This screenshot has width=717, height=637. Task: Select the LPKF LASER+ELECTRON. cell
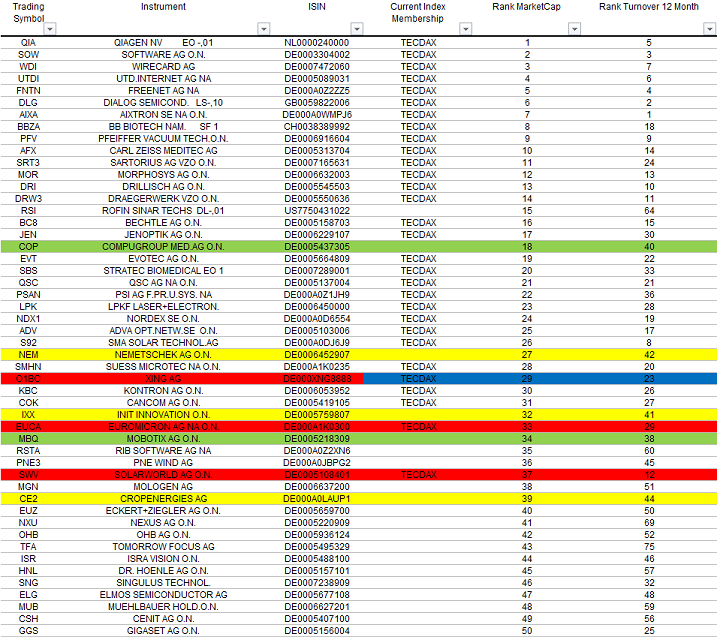163,307
